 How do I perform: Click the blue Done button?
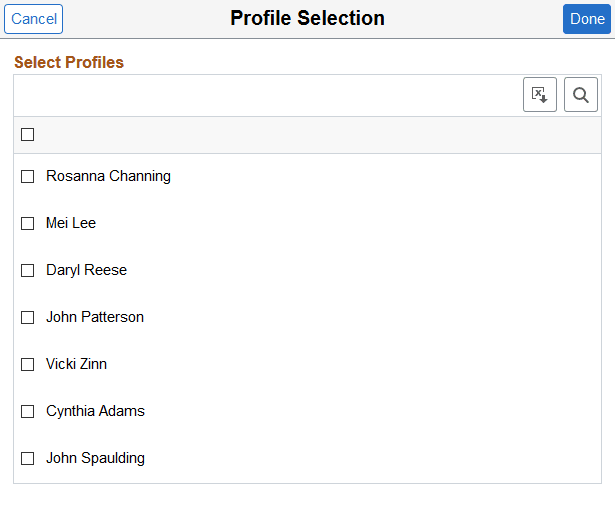(x=587, y=19)
